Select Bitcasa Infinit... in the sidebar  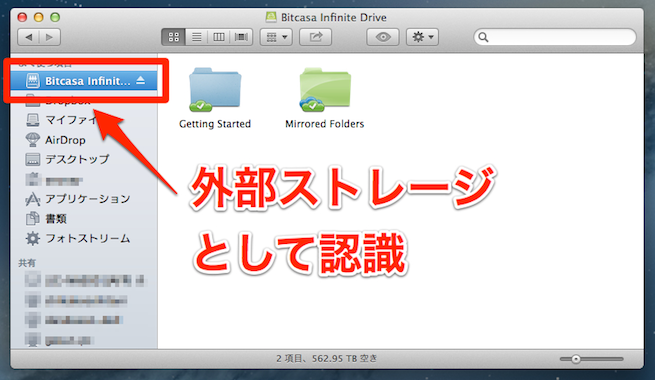pyautogui.click(x=84, y=81)
